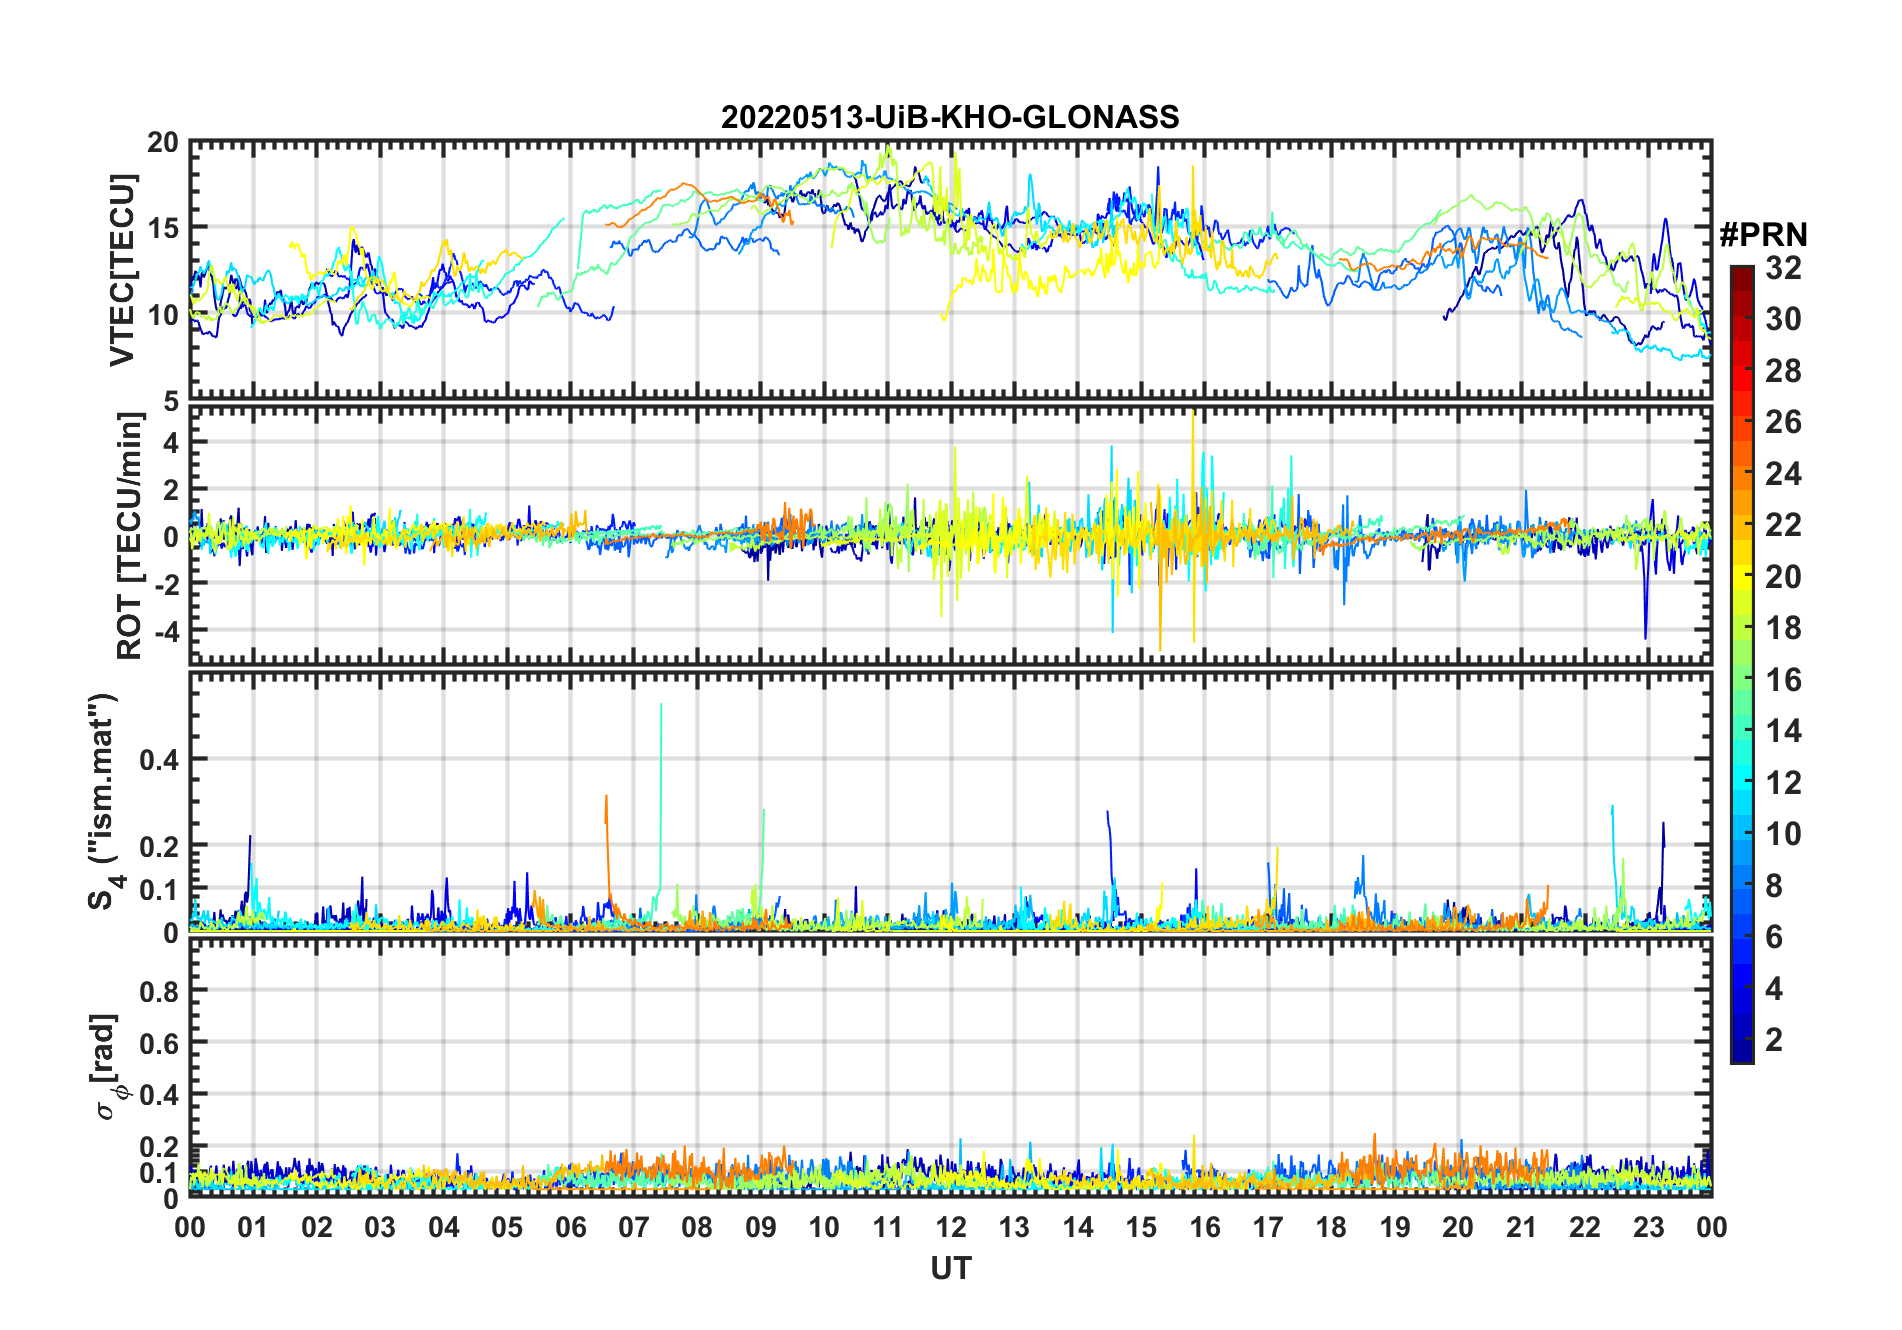Click UT axis tick label "07"

pyautogui.click(x=634, y=1227)
